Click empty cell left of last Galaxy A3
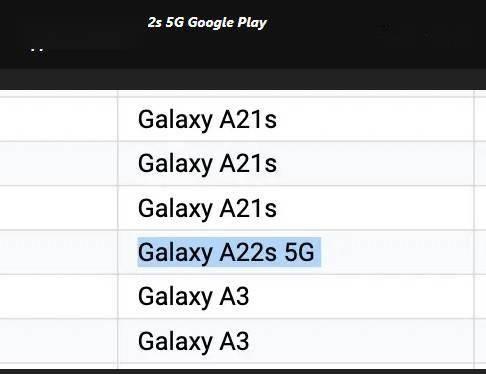The height and width of the screenshot is (374, 486). point(59,341)
